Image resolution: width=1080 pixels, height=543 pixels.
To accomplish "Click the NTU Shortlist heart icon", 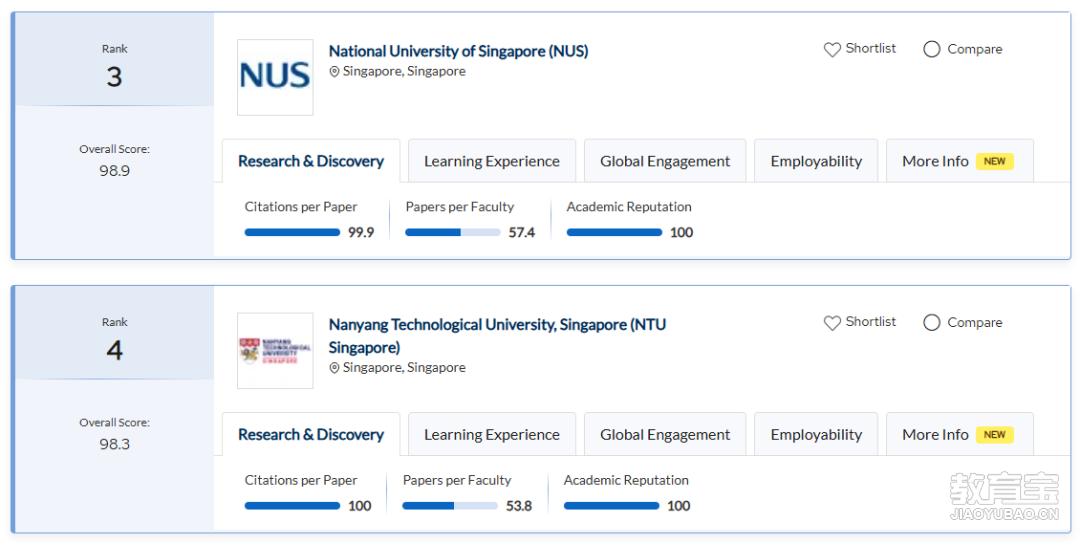I will point(832,323).
